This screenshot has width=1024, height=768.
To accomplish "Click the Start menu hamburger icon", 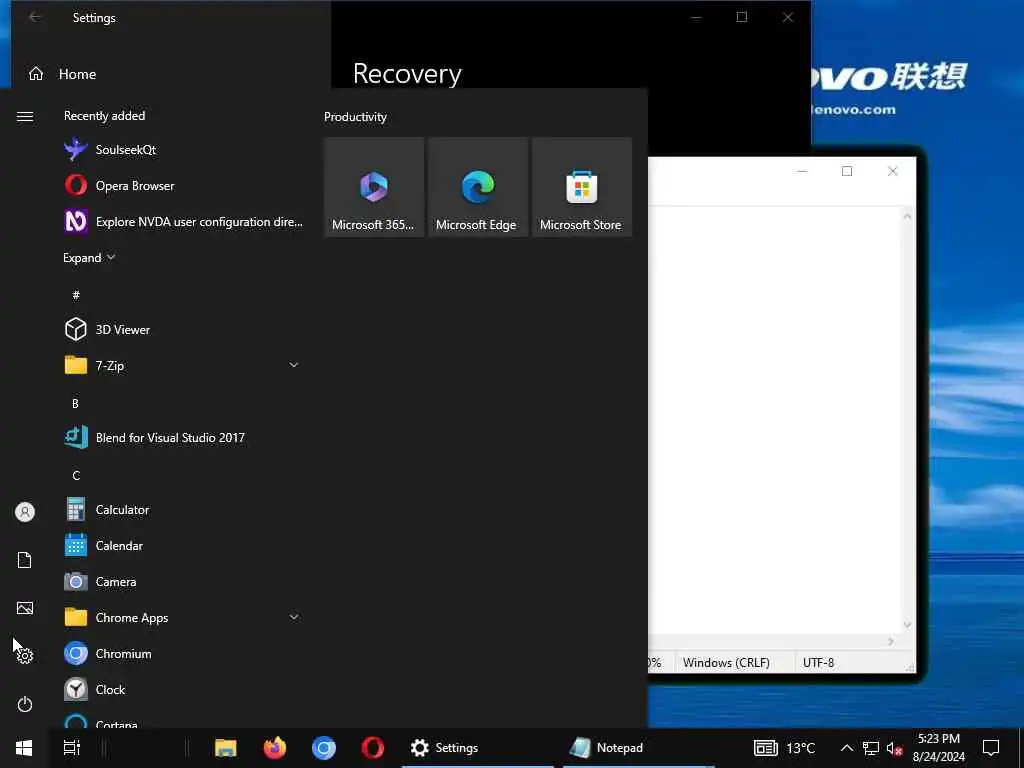I will [25, 116].
